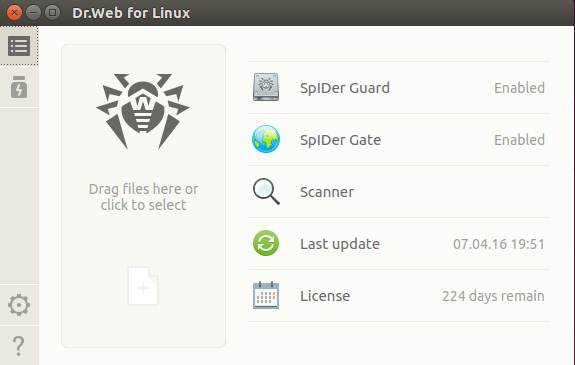Open the quarantine jar icon in sidebar
This screenshot has width=575, height=365.
(x=19, y=87)
